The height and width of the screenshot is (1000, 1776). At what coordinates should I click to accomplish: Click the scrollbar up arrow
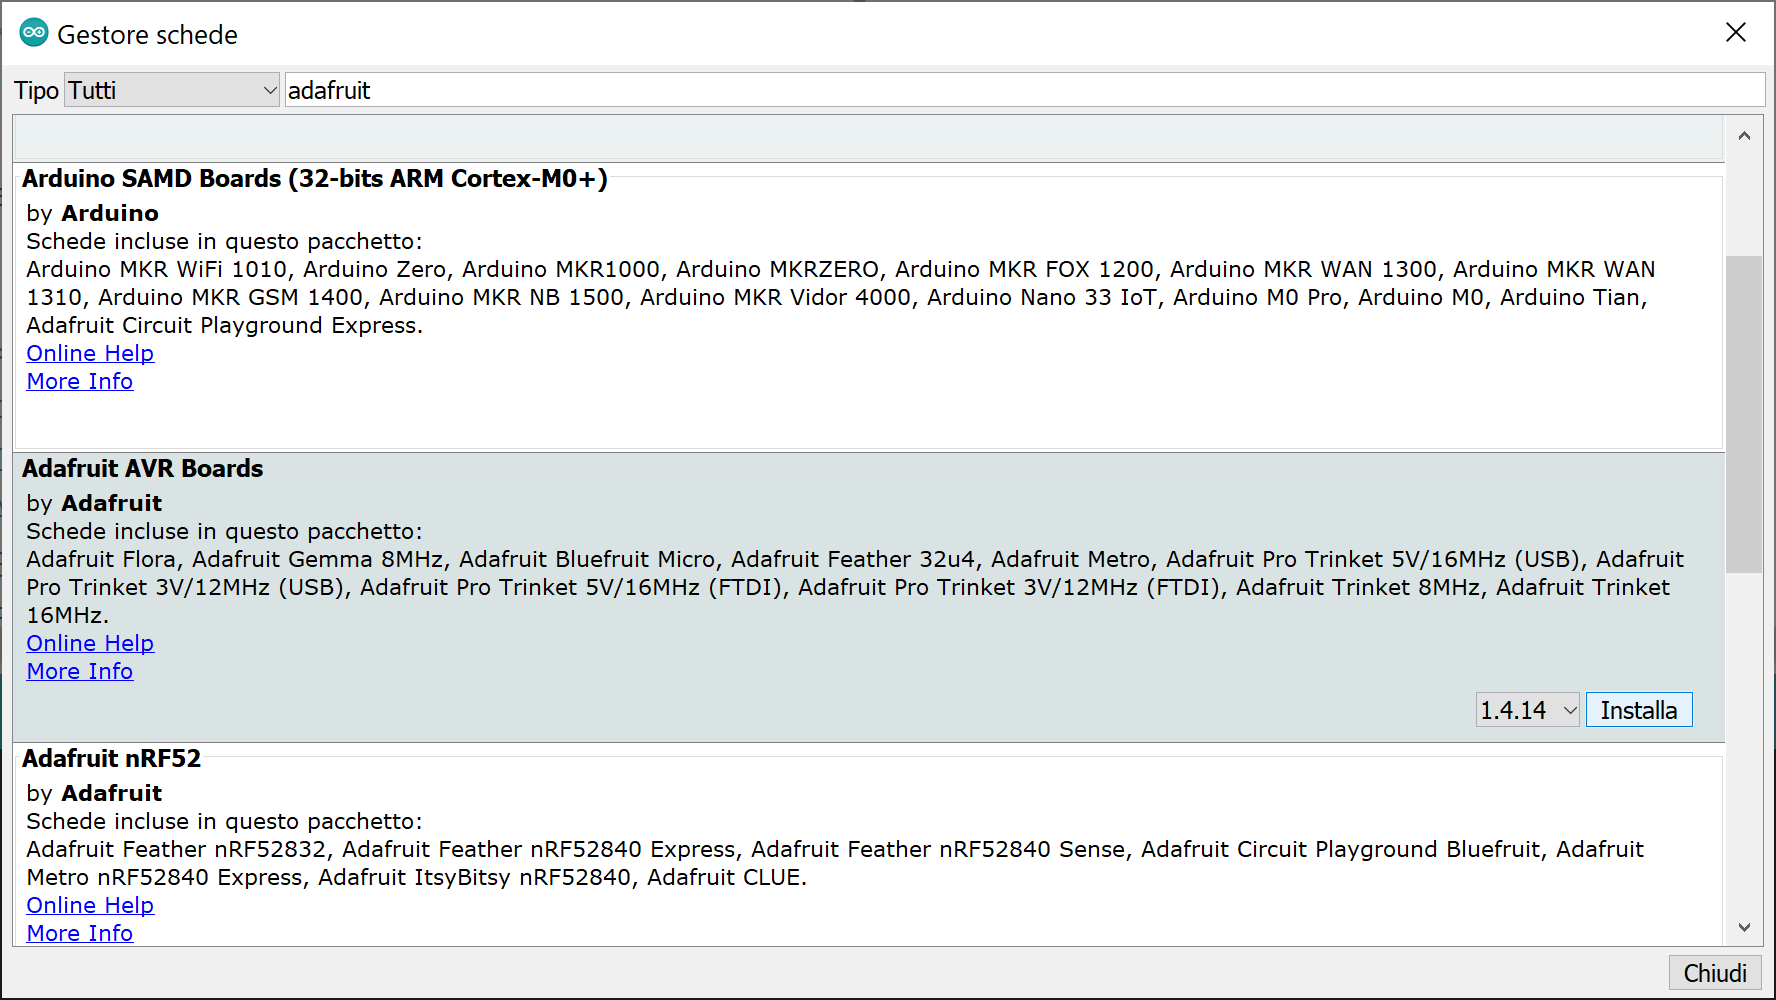click(1744, 136)
